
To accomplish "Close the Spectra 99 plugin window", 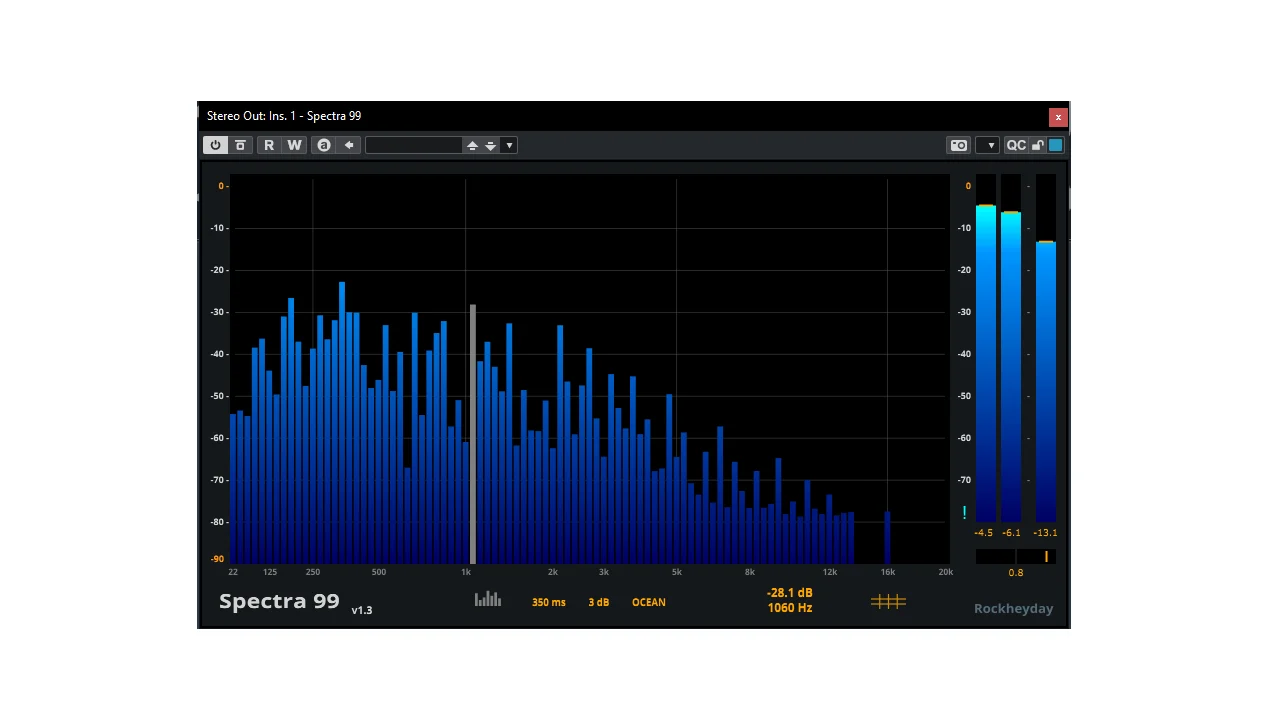I will pyautogui.click(x=1058, y=117).
